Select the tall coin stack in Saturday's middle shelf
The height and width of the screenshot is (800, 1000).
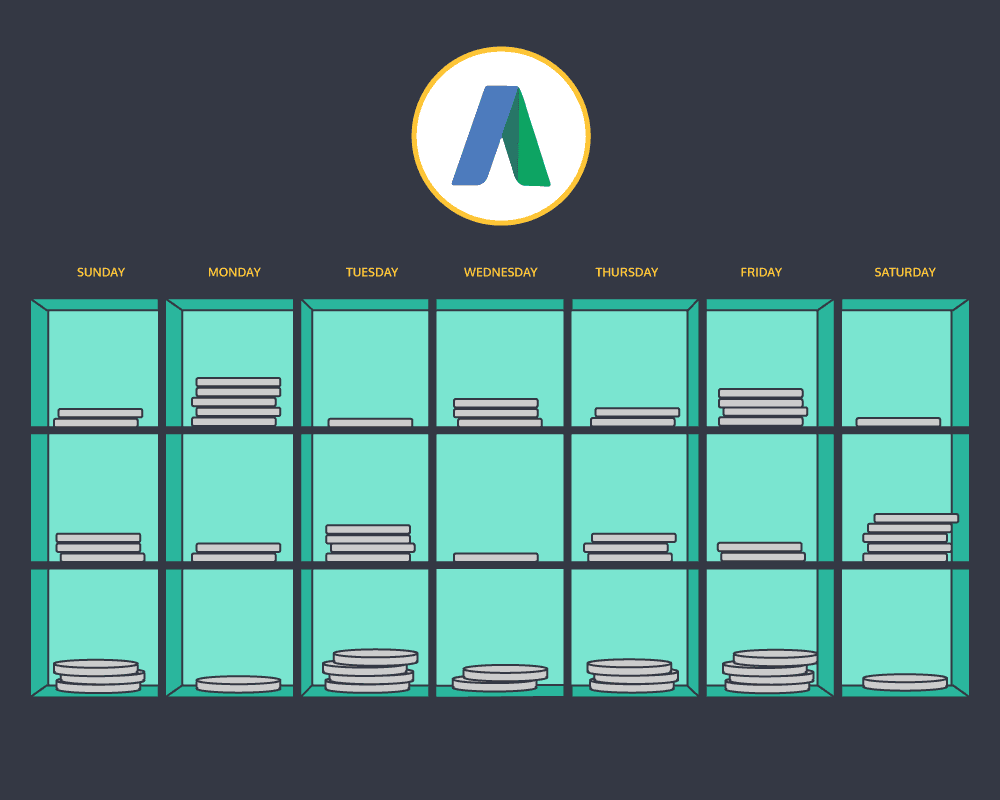[x=910, y=537]
